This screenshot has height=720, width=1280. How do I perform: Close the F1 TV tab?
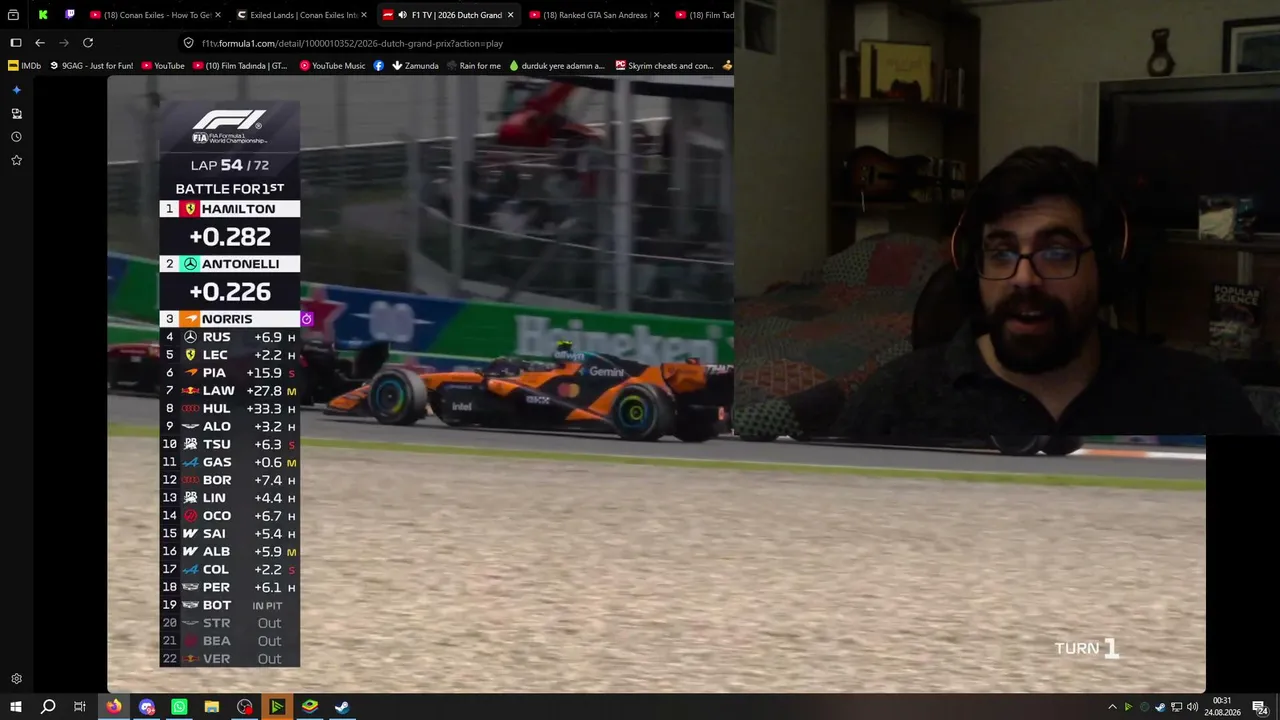[510, 15]
